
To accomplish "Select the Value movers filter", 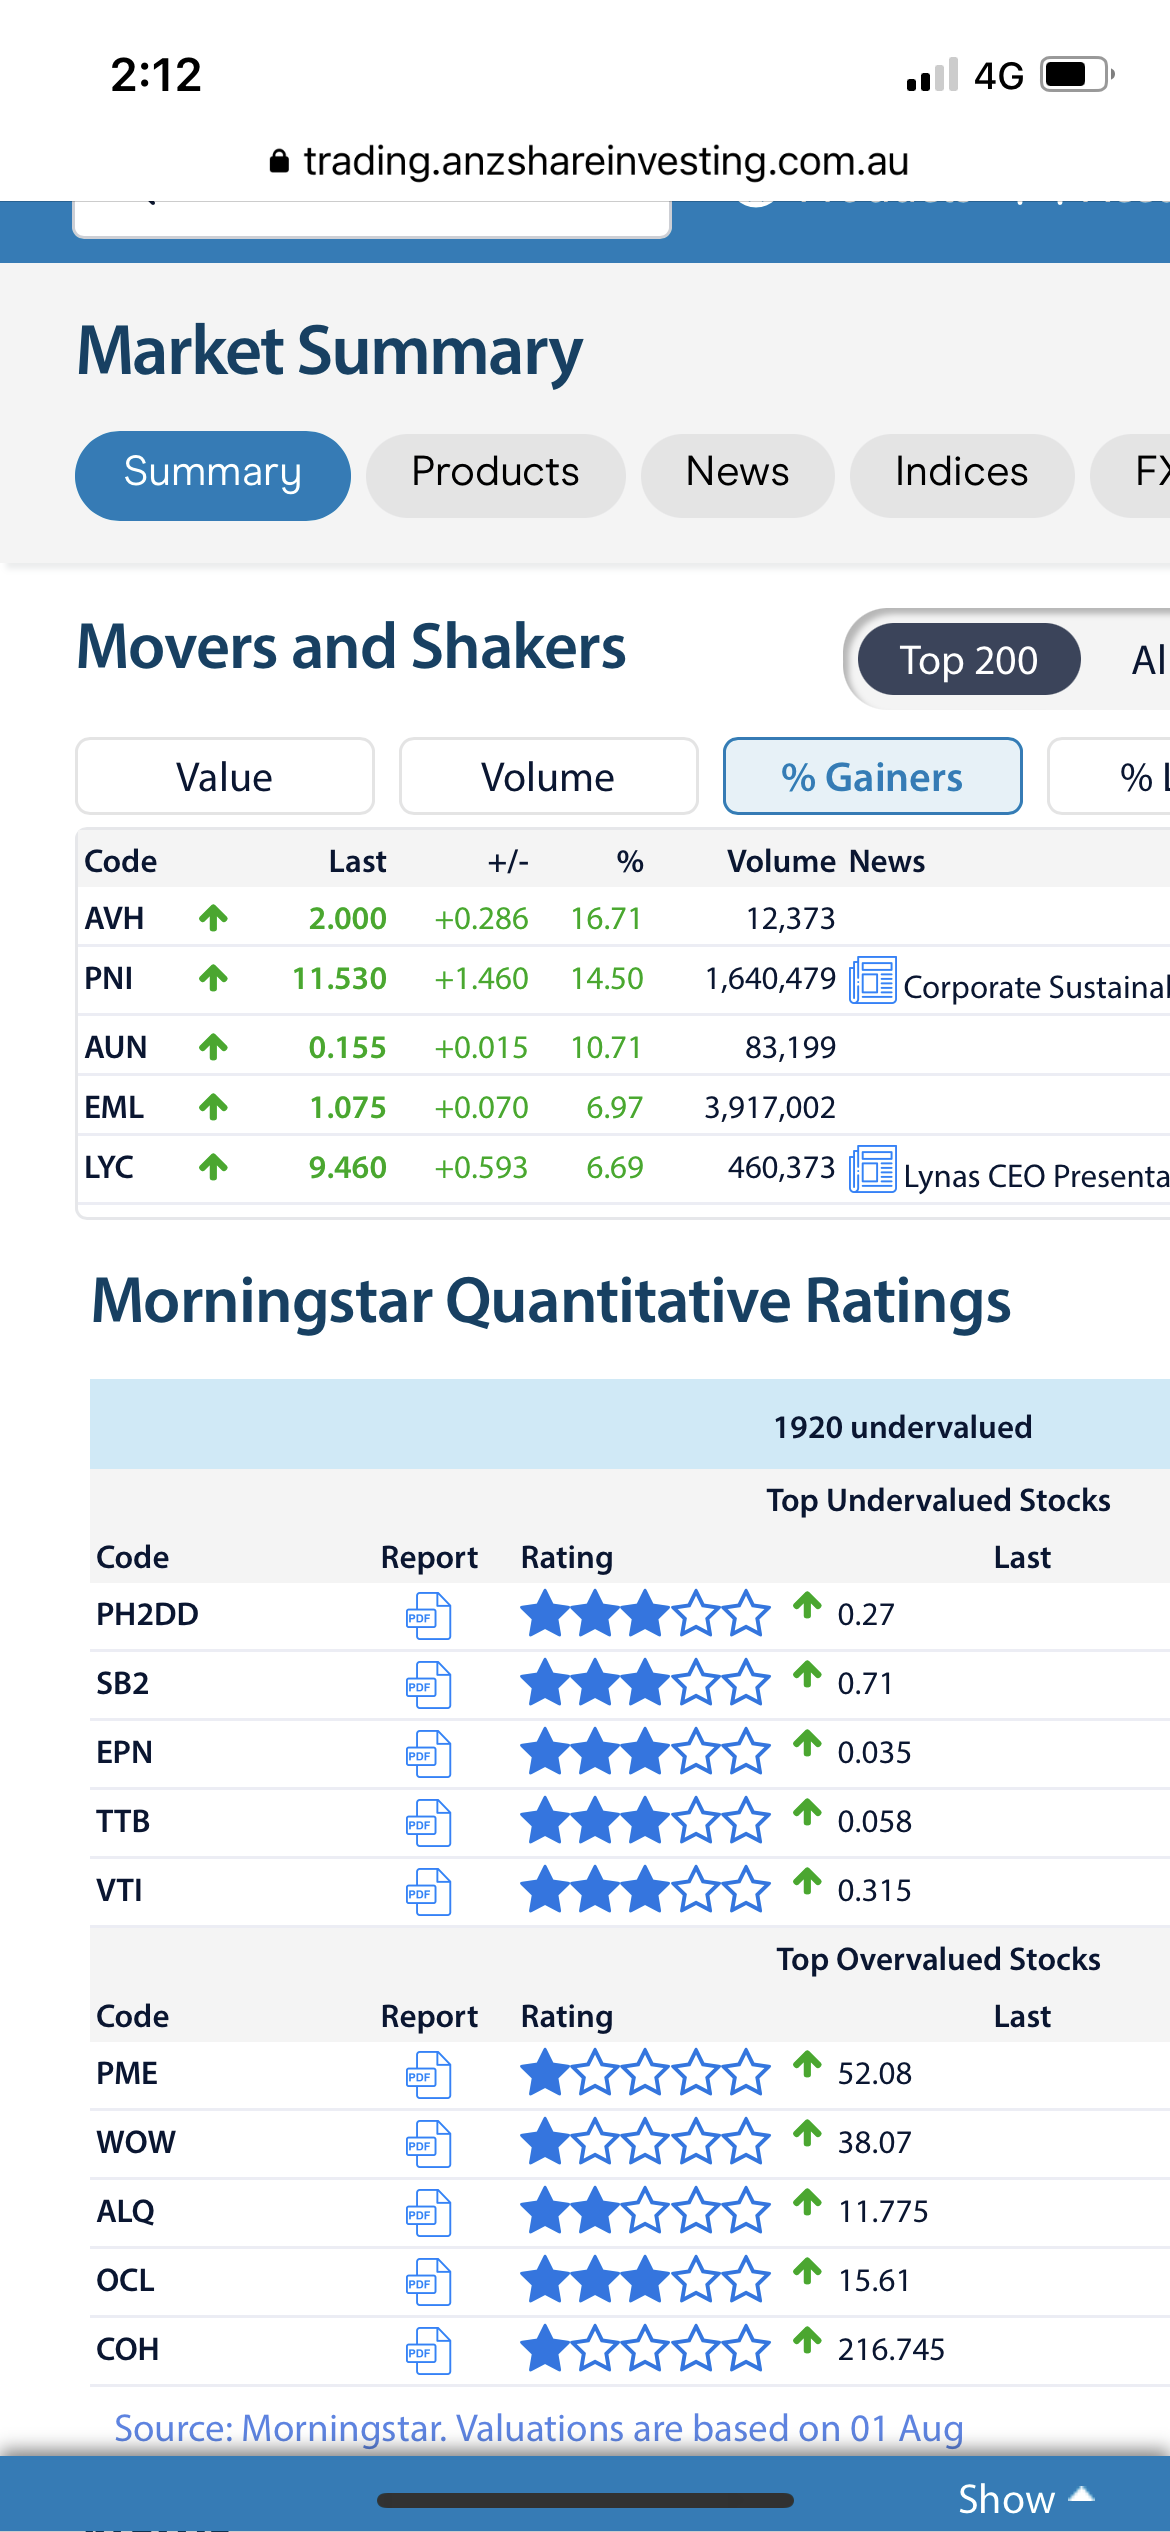I will [225, 776].
